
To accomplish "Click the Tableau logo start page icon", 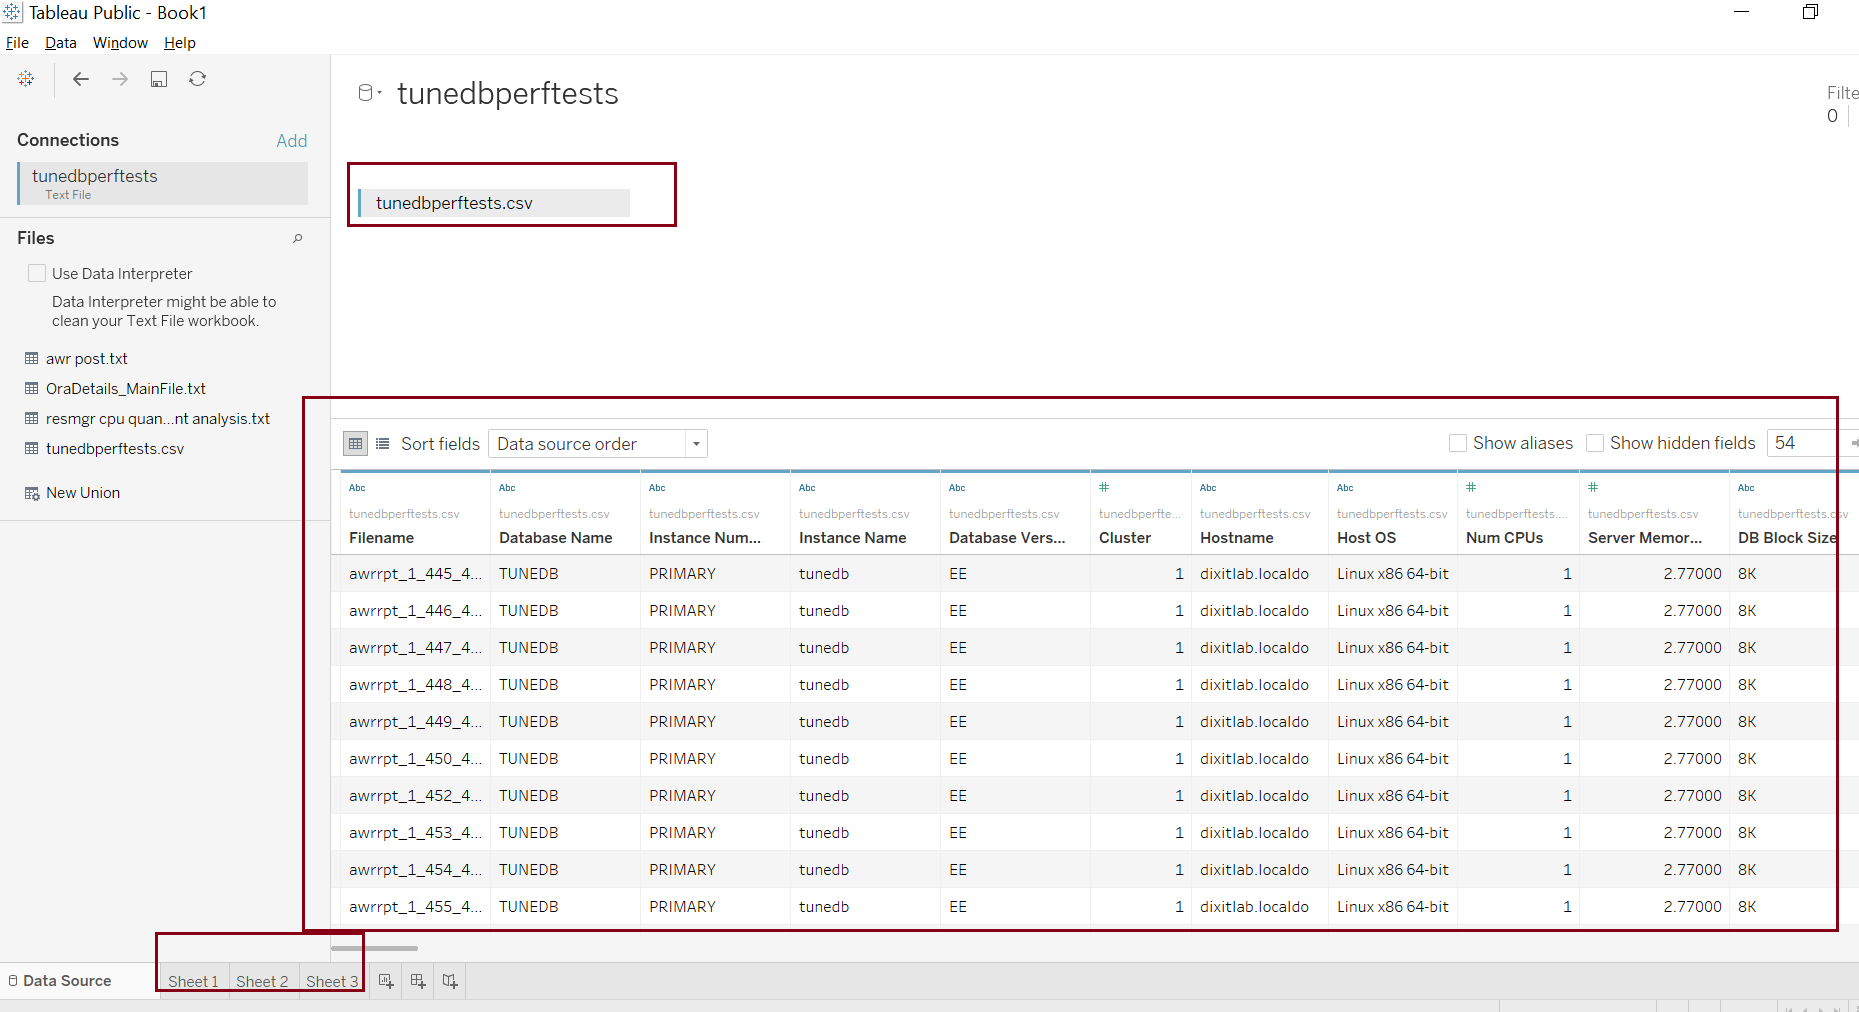I will pyautogui.click(x=26, y=79).
